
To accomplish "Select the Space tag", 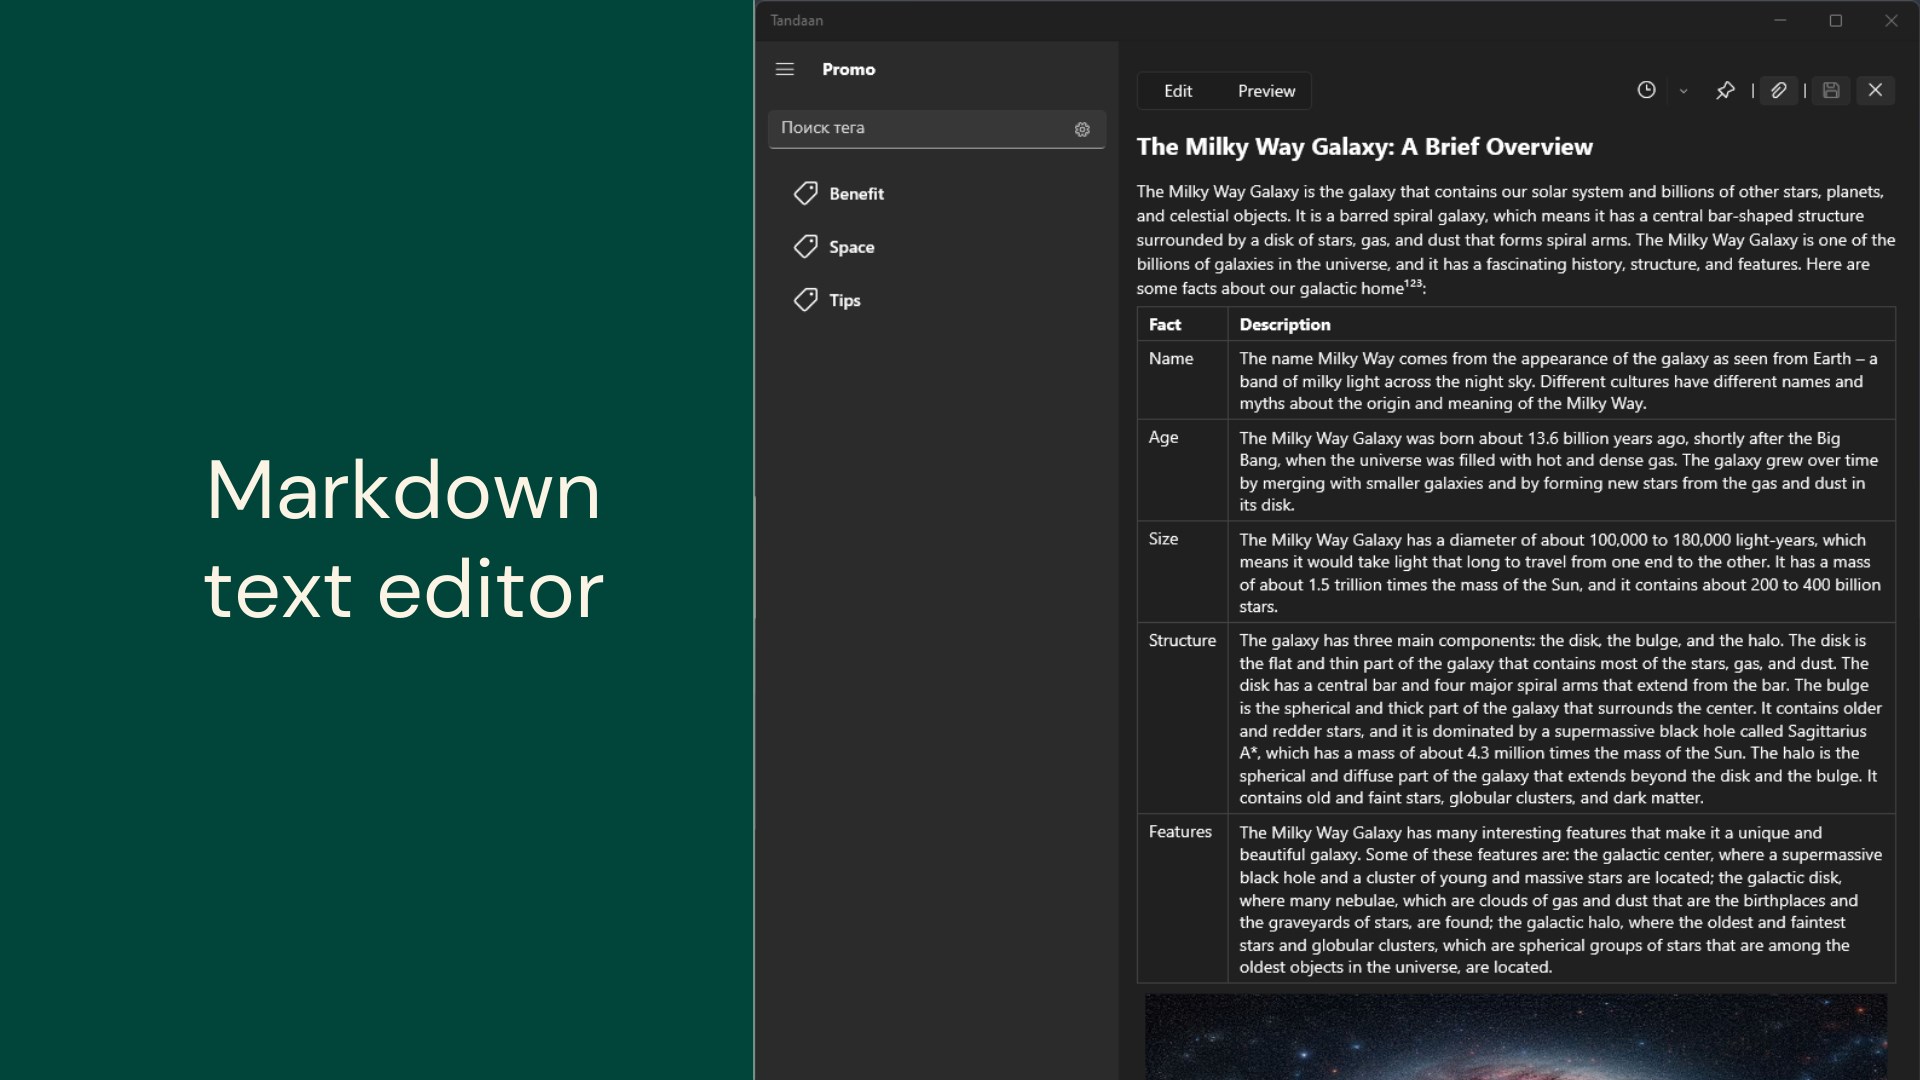I will (x=851, y=247).
